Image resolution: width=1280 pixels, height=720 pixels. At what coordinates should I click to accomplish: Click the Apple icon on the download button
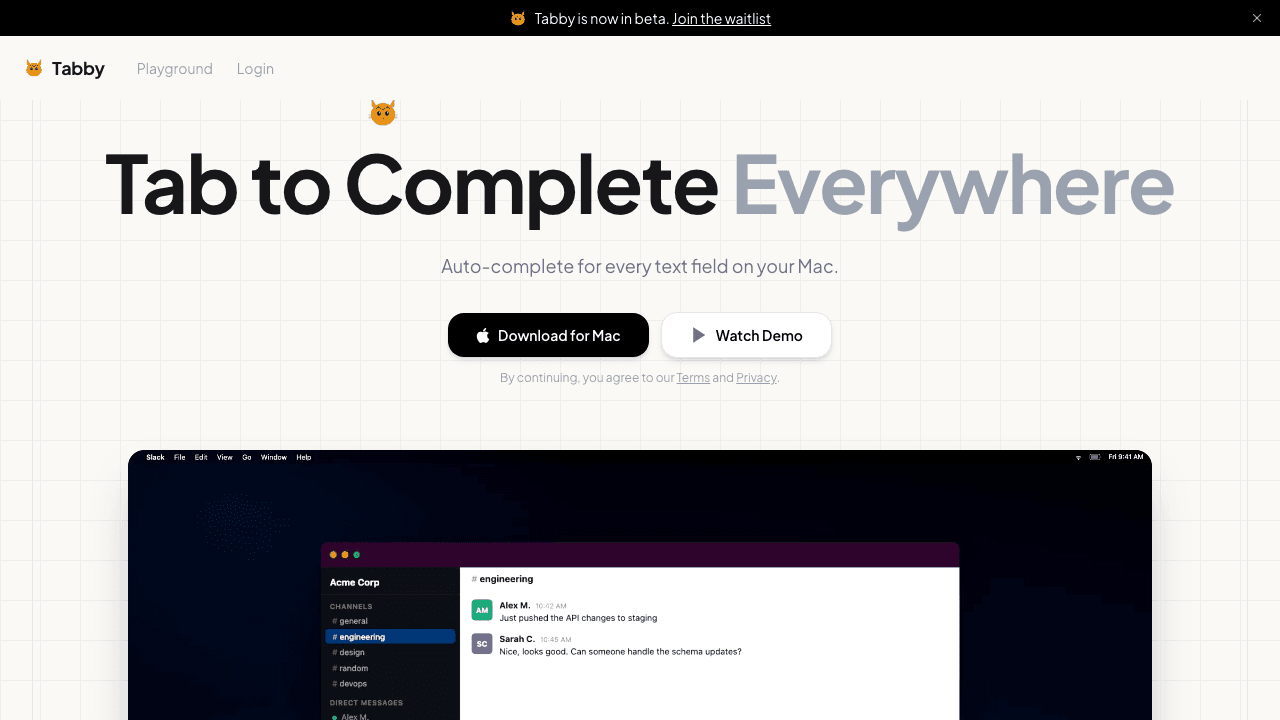pos(483,336)
